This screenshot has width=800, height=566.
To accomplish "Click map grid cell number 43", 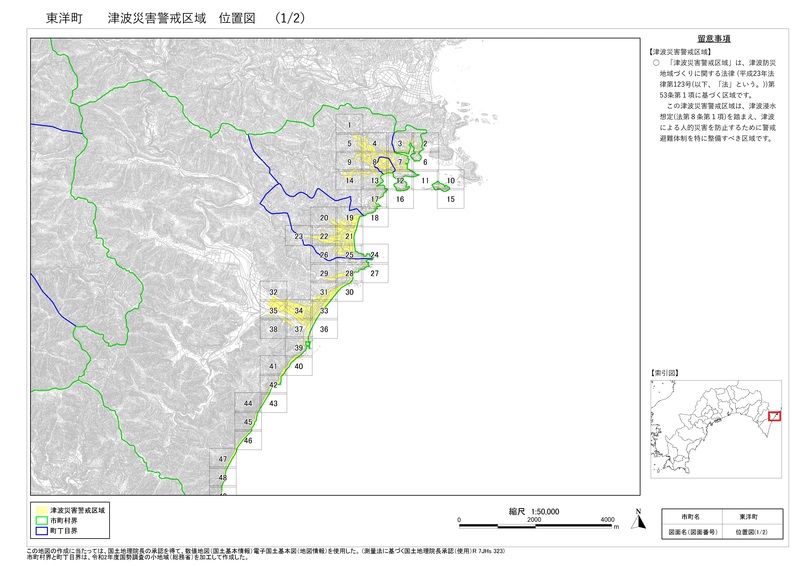I will click(x=273, y=403).
